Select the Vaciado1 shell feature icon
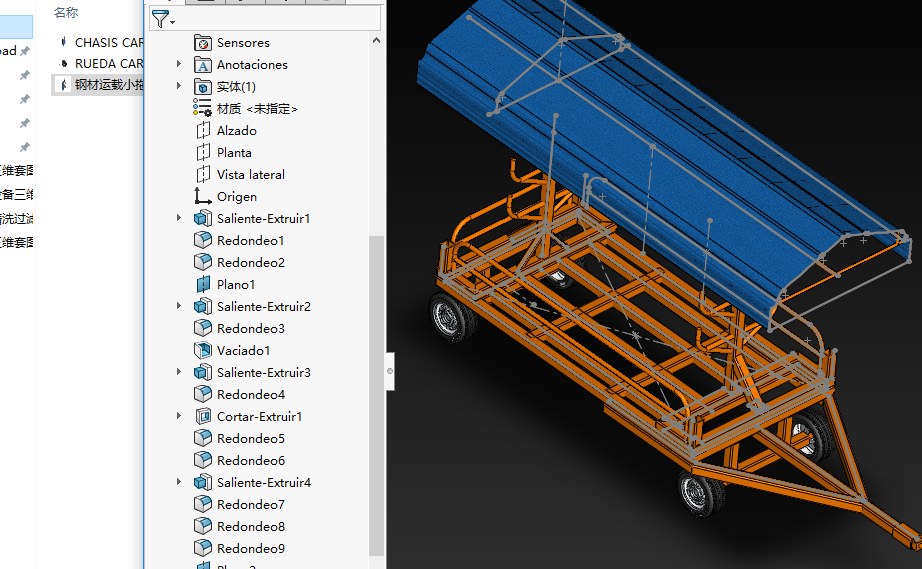This screenshot has height=569, width=922. click(x=202, y=350)
